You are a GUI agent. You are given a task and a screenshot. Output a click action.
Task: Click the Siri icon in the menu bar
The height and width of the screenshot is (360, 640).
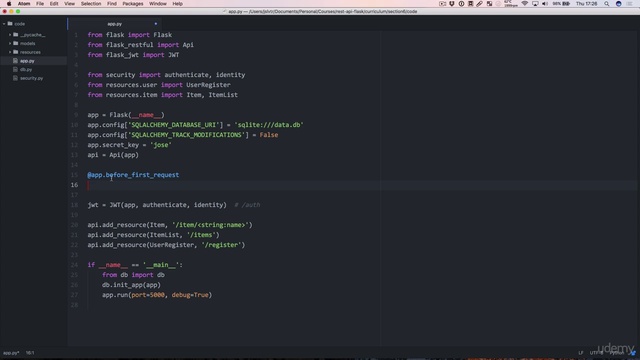click(619, 4)
